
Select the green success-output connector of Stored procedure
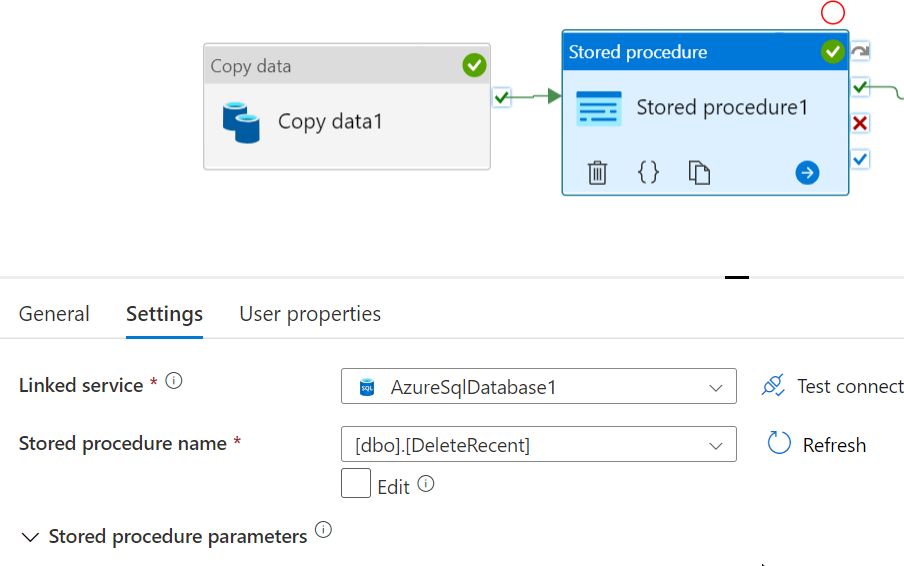point(860,87)
